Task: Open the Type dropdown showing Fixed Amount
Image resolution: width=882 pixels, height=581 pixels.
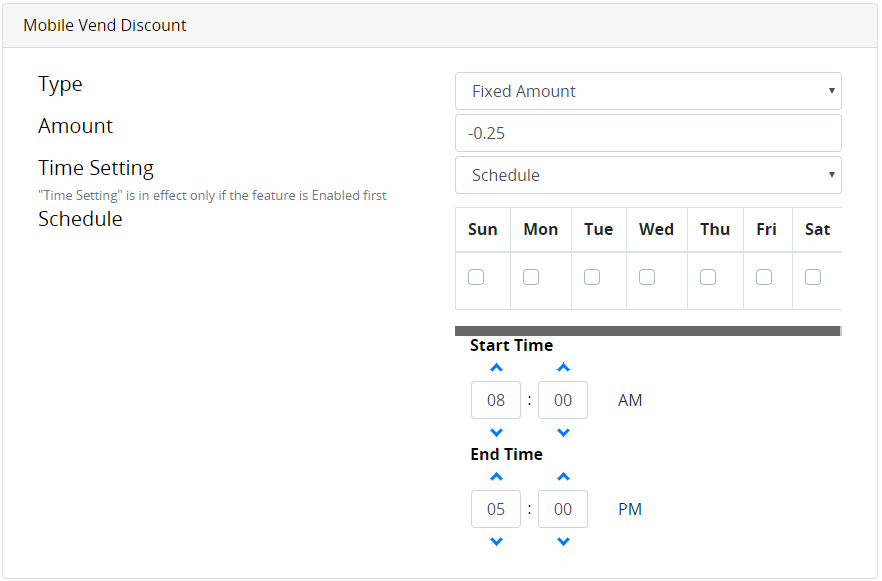Action: pyautogui.click(x=648, y=91)
